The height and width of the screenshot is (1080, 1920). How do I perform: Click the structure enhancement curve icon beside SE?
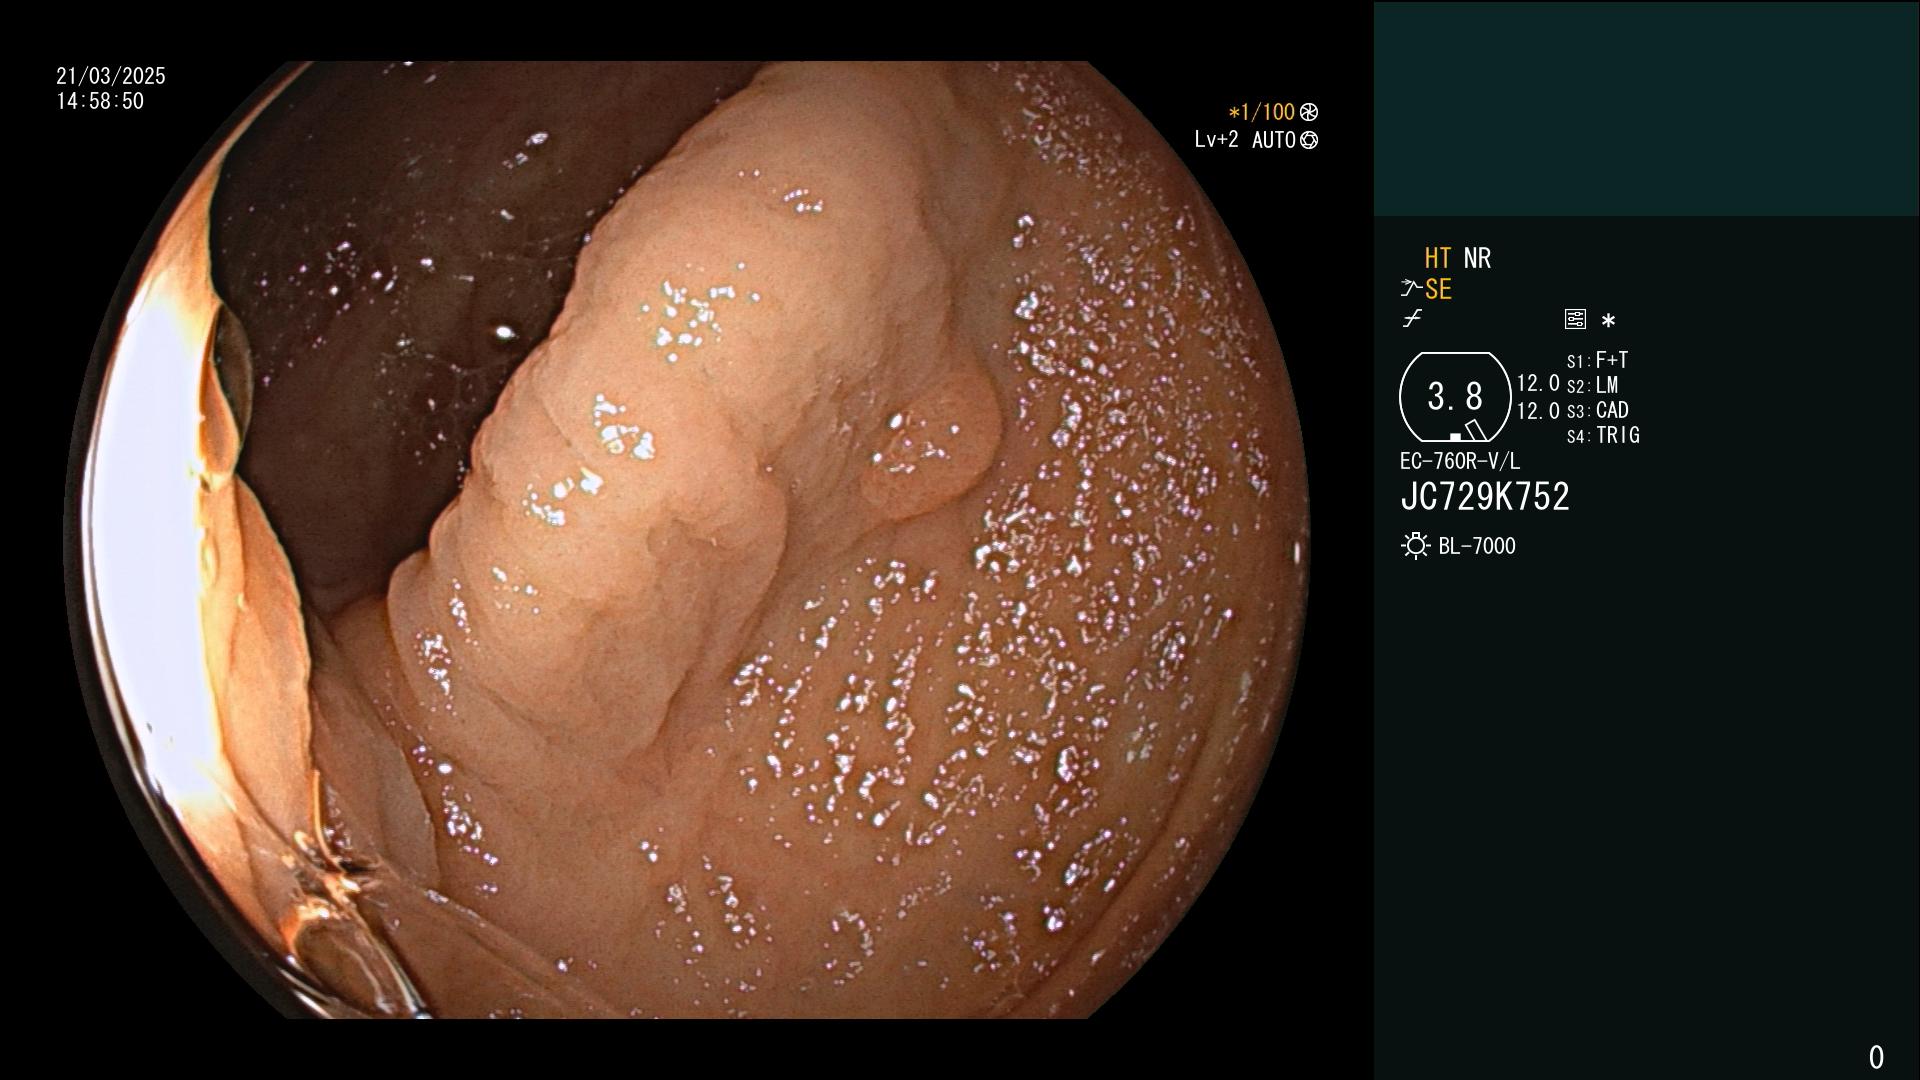click(x=1411, y=289)
